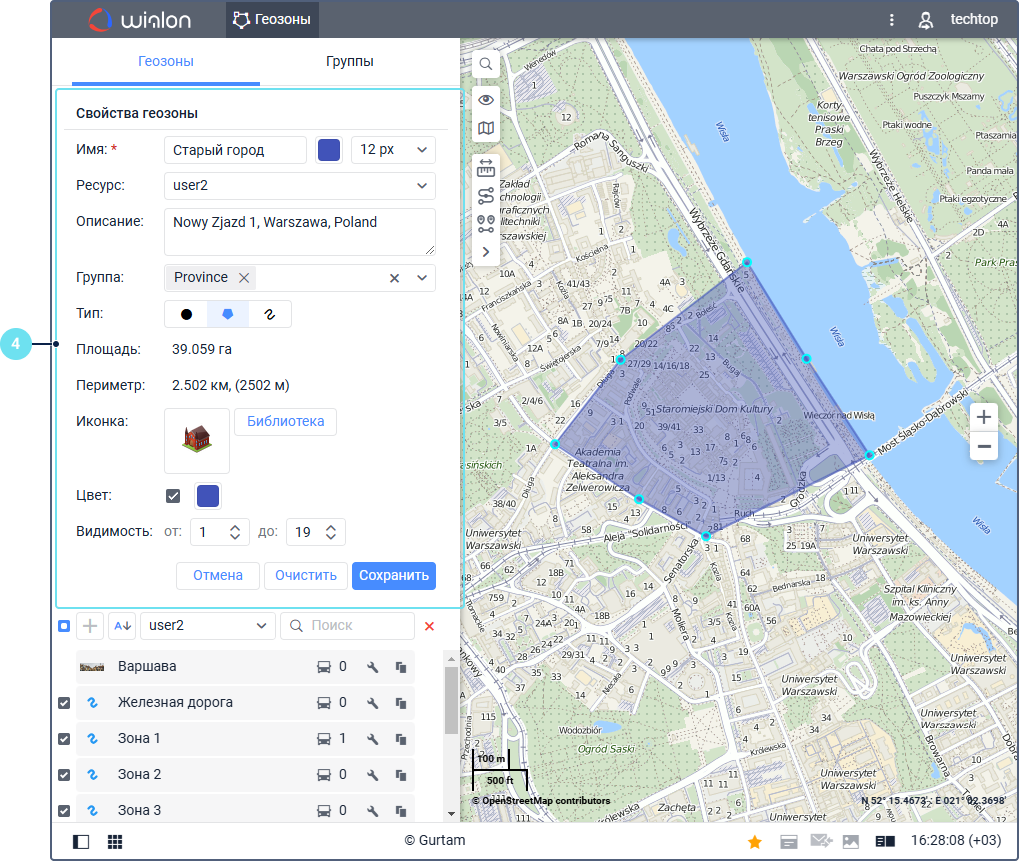The width and height of the screenshot is (1019, 861).
Task: Open the Геозоны top menu item
Action: (272, 19)
